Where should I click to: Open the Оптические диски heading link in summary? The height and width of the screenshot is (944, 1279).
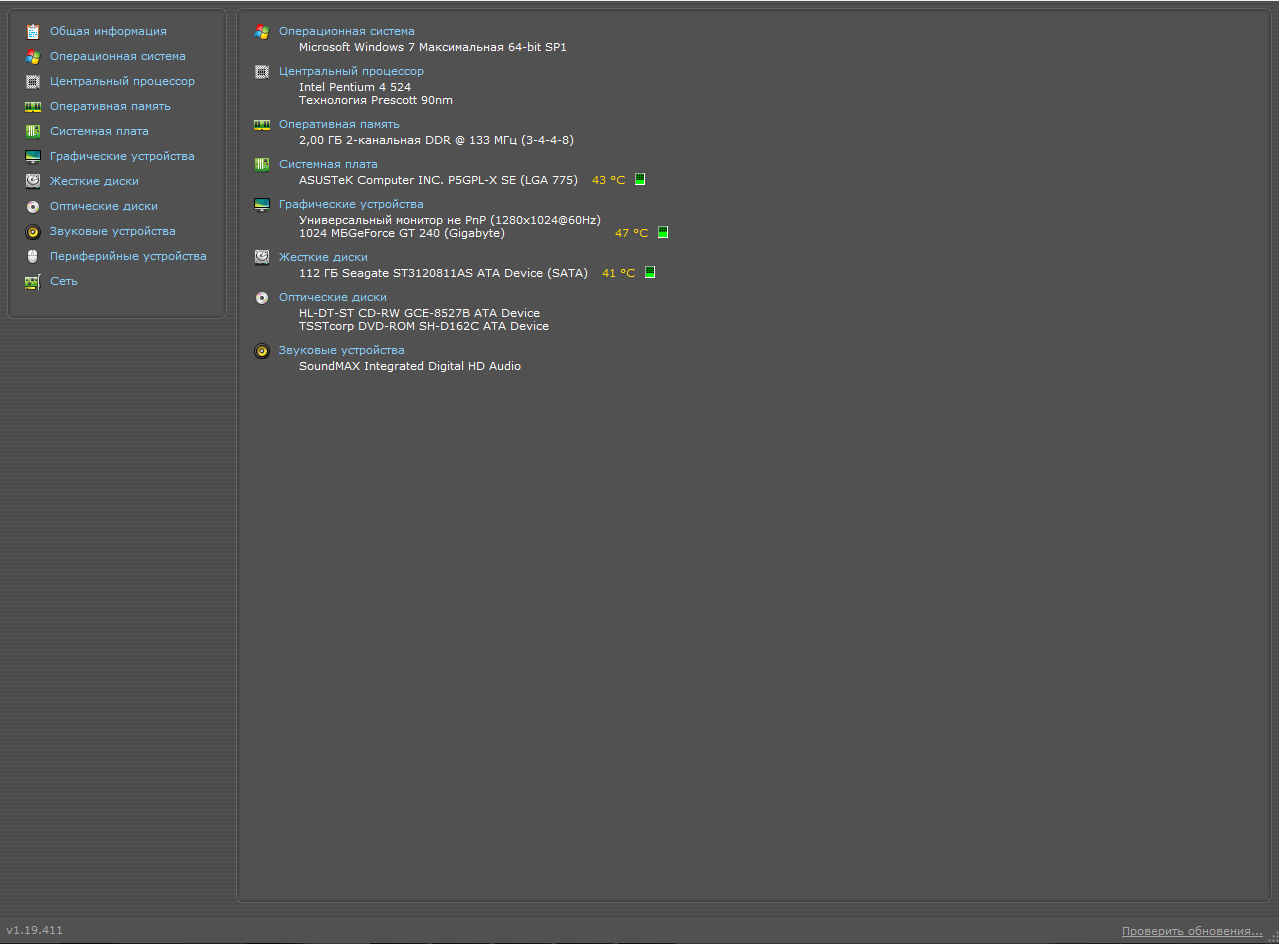[x=333, y=297]
